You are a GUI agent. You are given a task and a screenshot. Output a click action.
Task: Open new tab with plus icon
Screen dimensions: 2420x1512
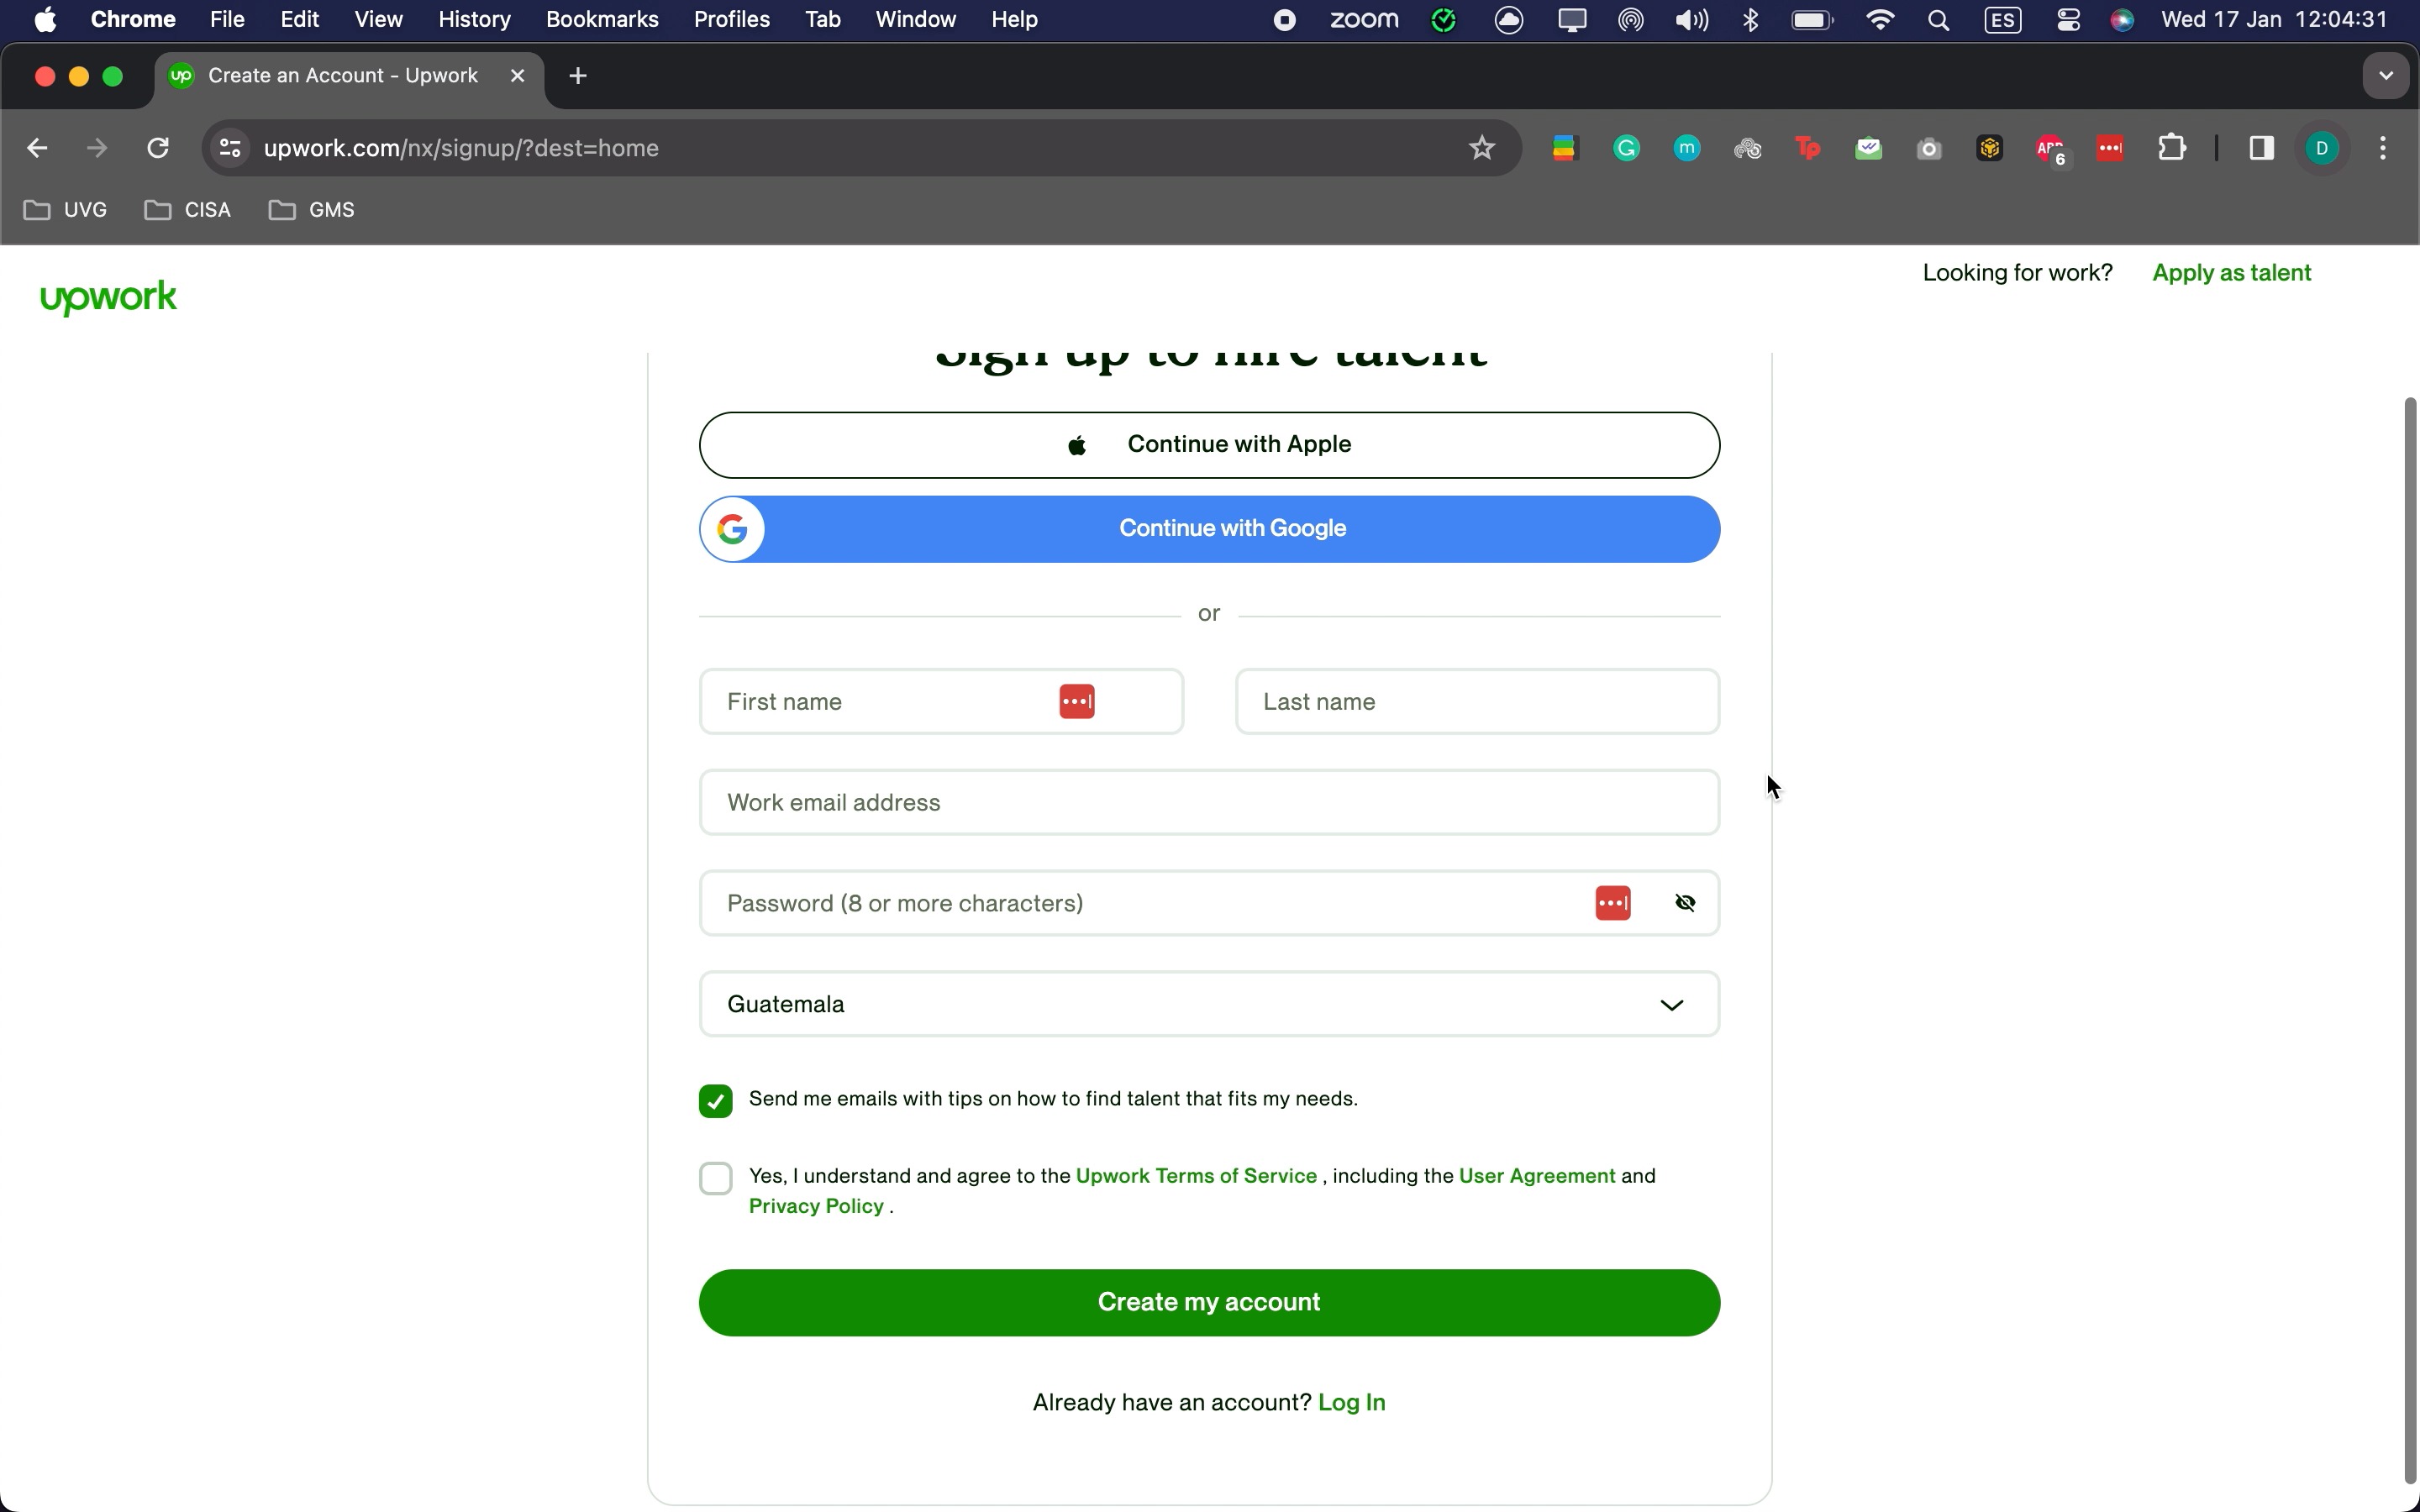tap(577, 76)
